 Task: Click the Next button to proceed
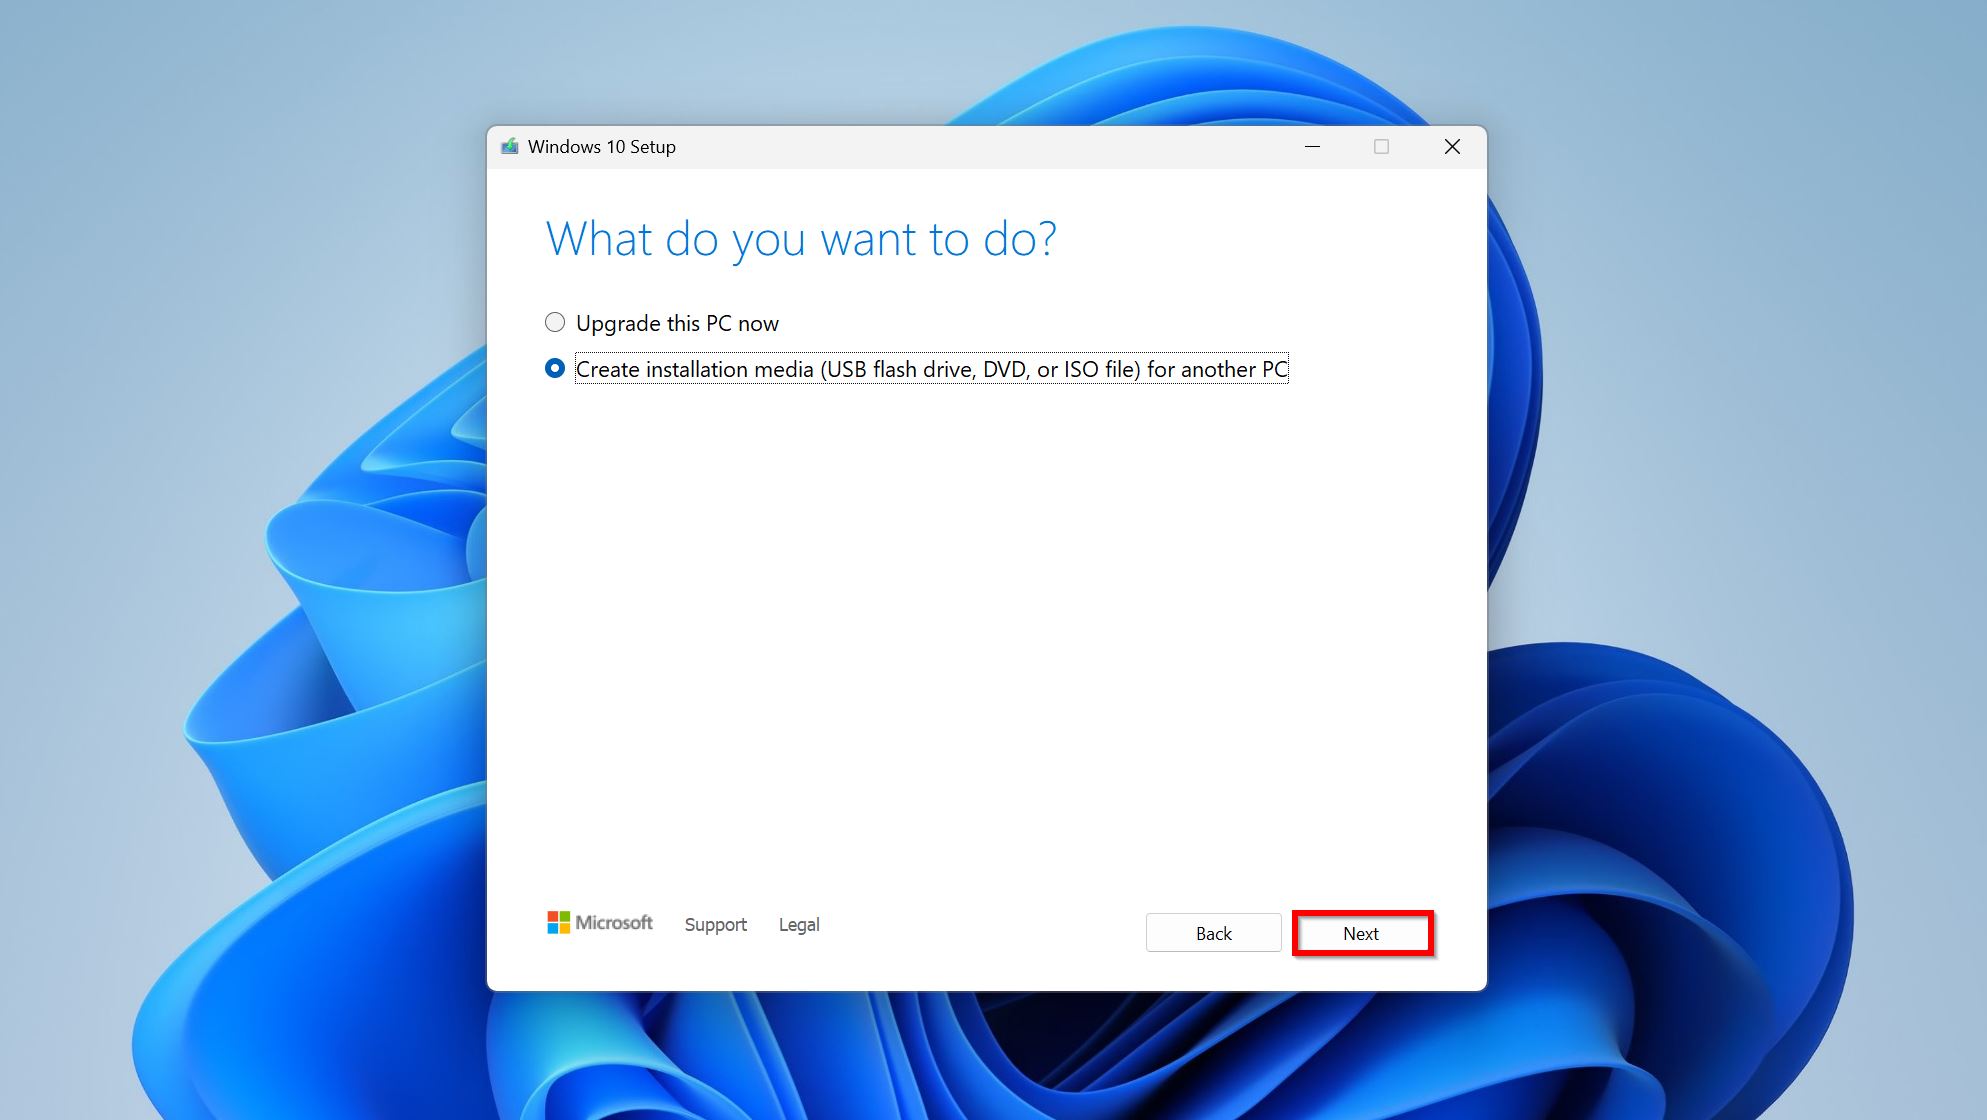click(x=1361, y=932)
